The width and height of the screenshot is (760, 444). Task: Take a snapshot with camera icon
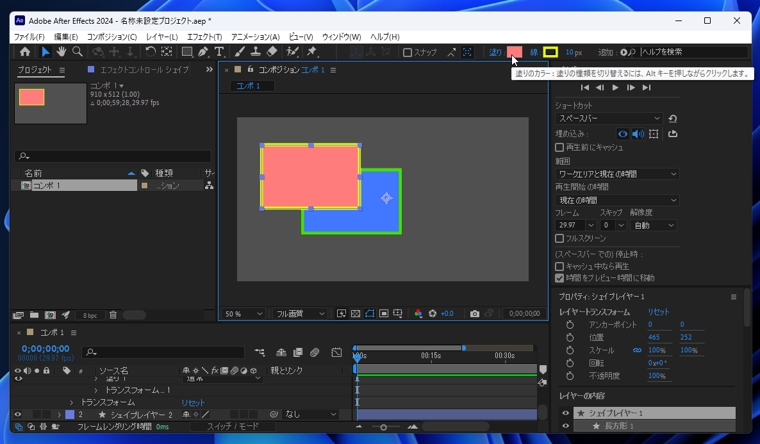pyautogui.click(x=474, y=314)
